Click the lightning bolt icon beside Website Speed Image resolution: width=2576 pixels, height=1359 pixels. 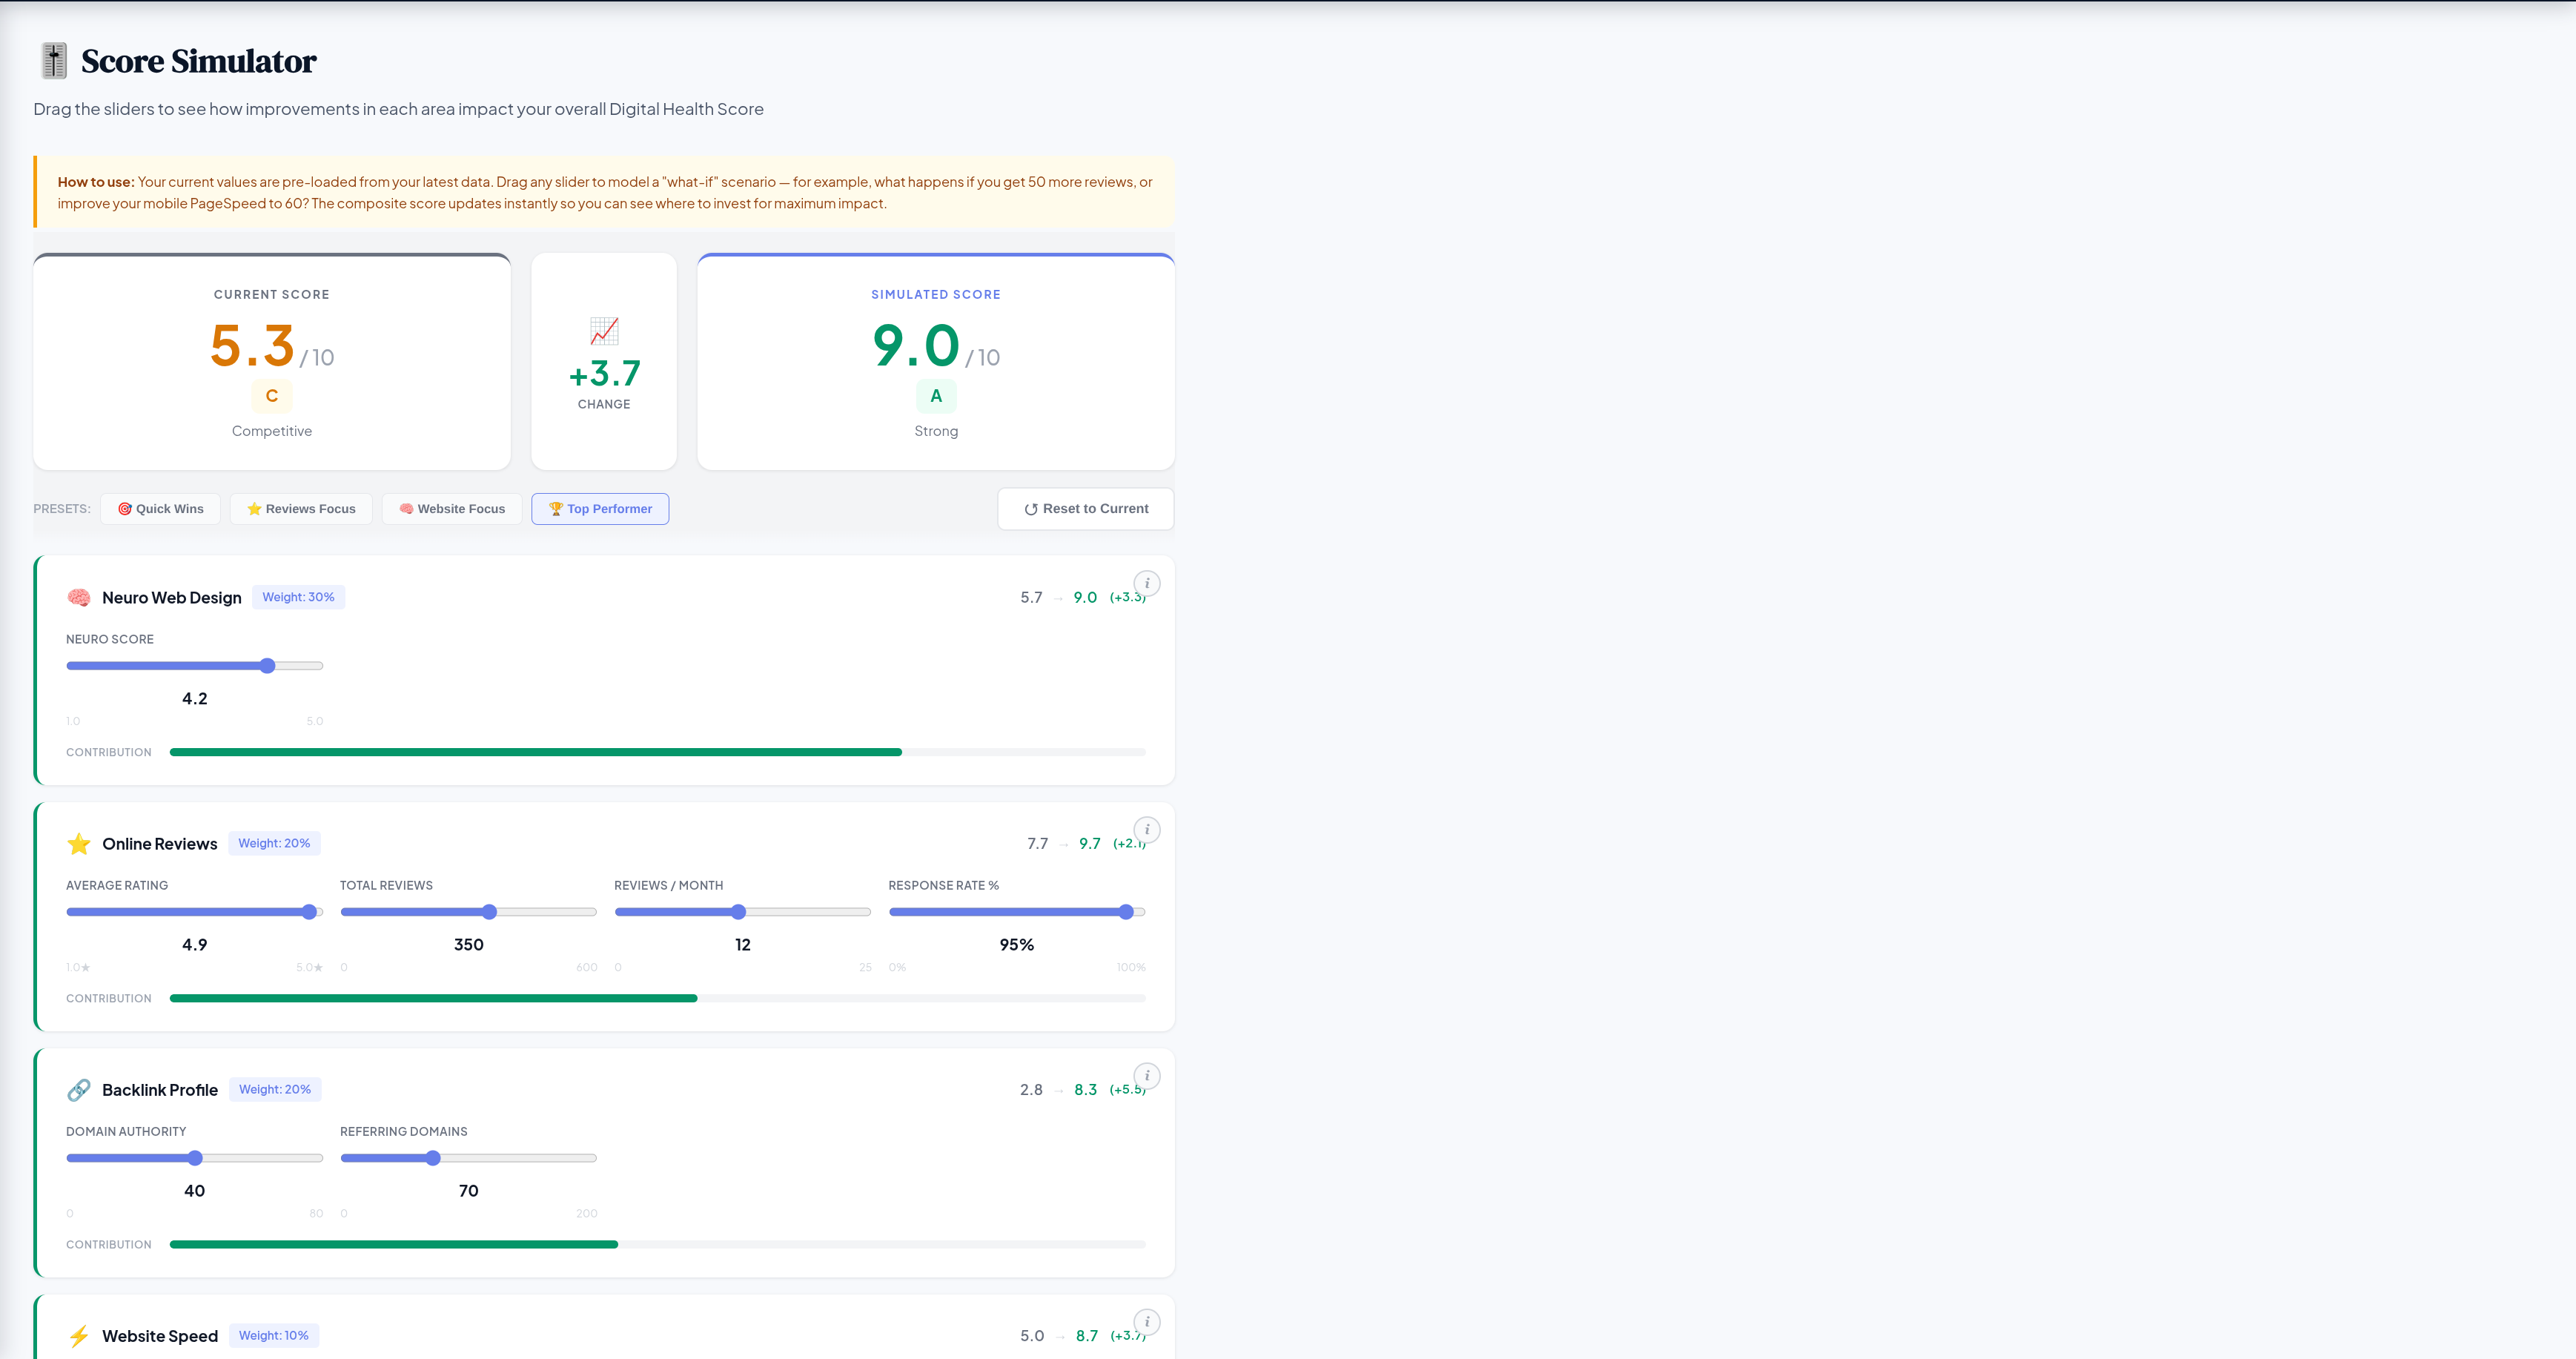click(x=79, y=1335)
